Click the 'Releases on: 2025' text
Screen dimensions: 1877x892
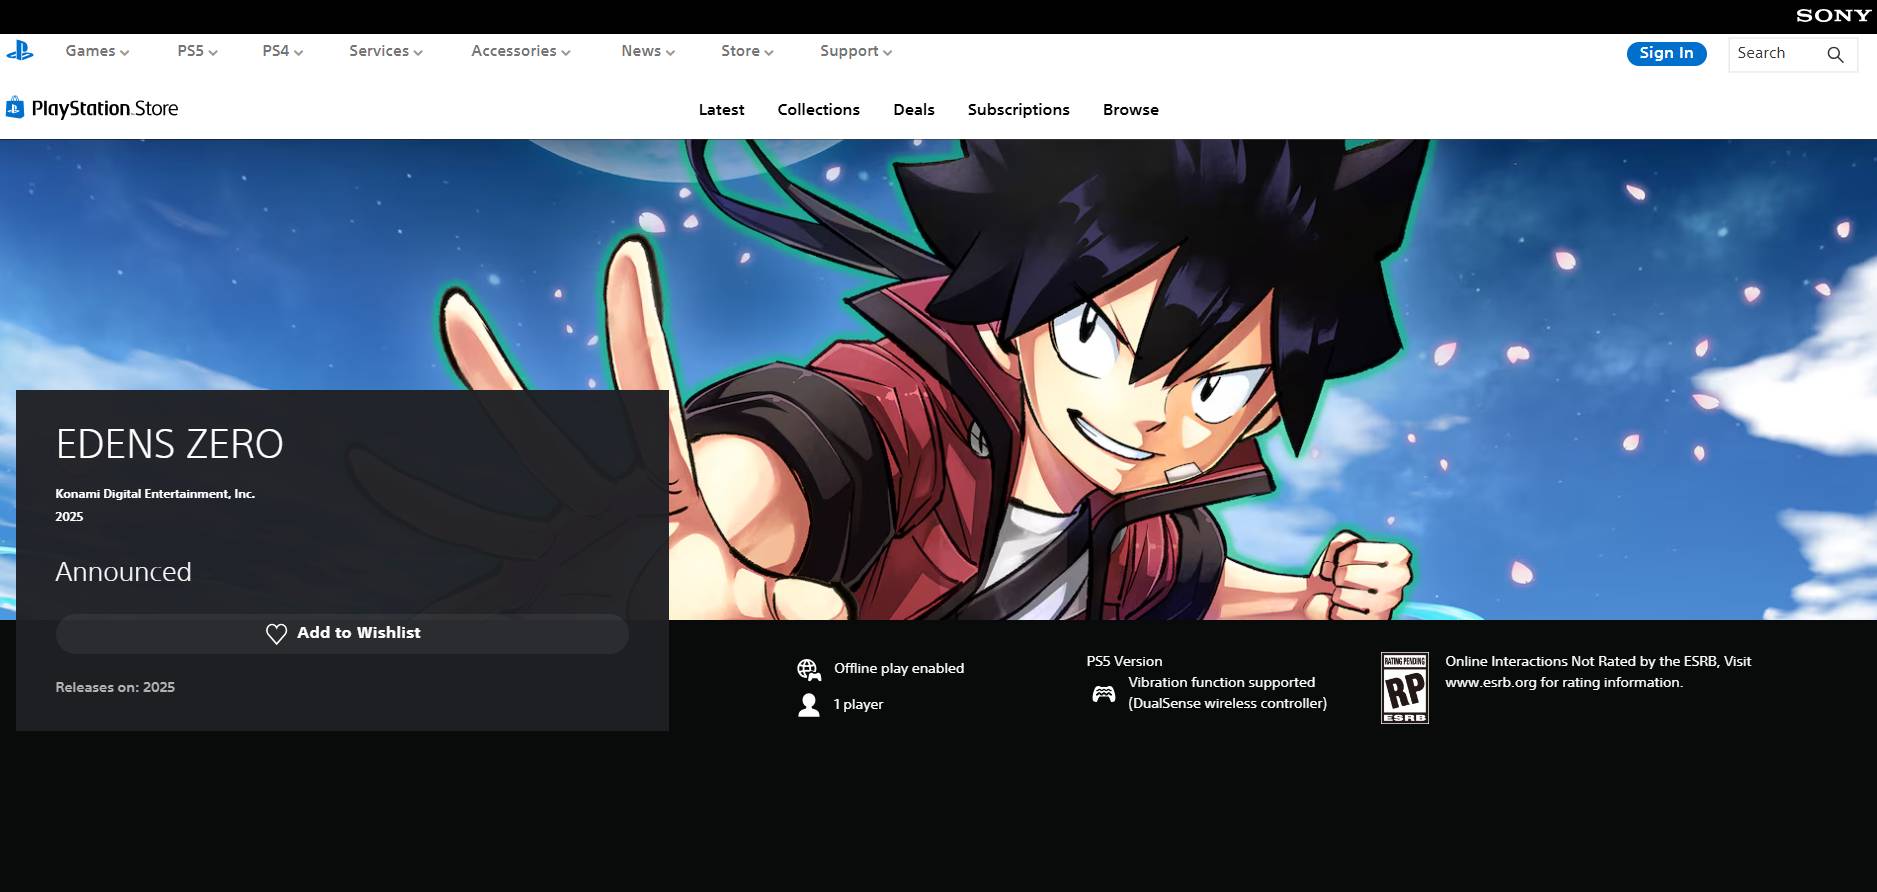pos(115,687)
